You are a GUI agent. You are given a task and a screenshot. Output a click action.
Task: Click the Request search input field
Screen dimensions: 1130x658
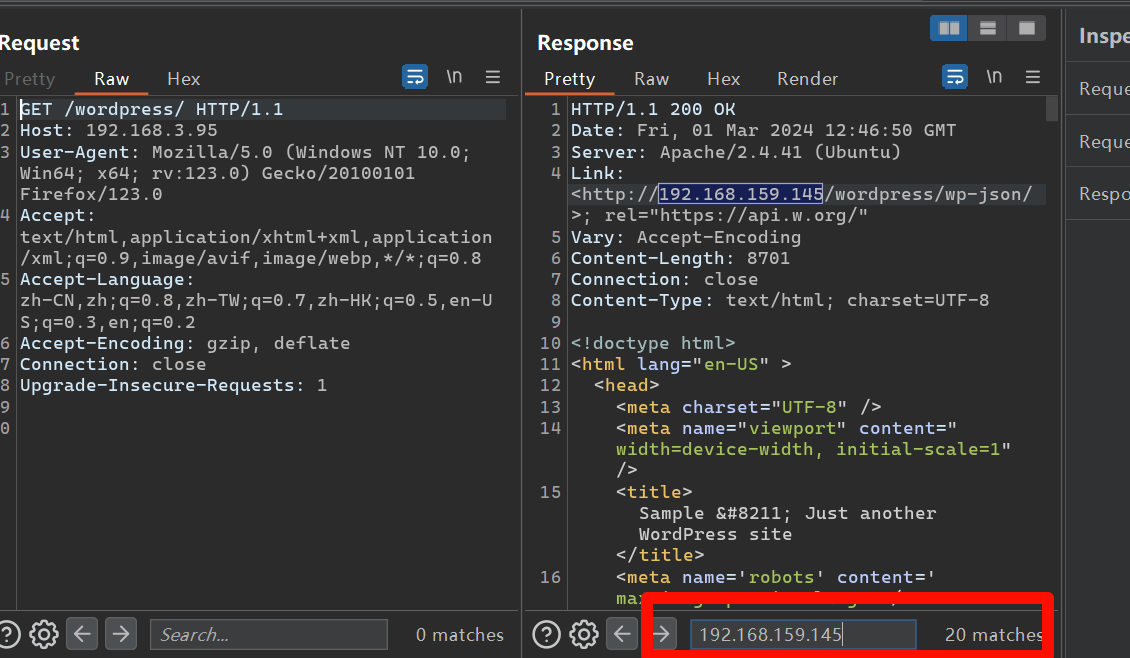268,635
